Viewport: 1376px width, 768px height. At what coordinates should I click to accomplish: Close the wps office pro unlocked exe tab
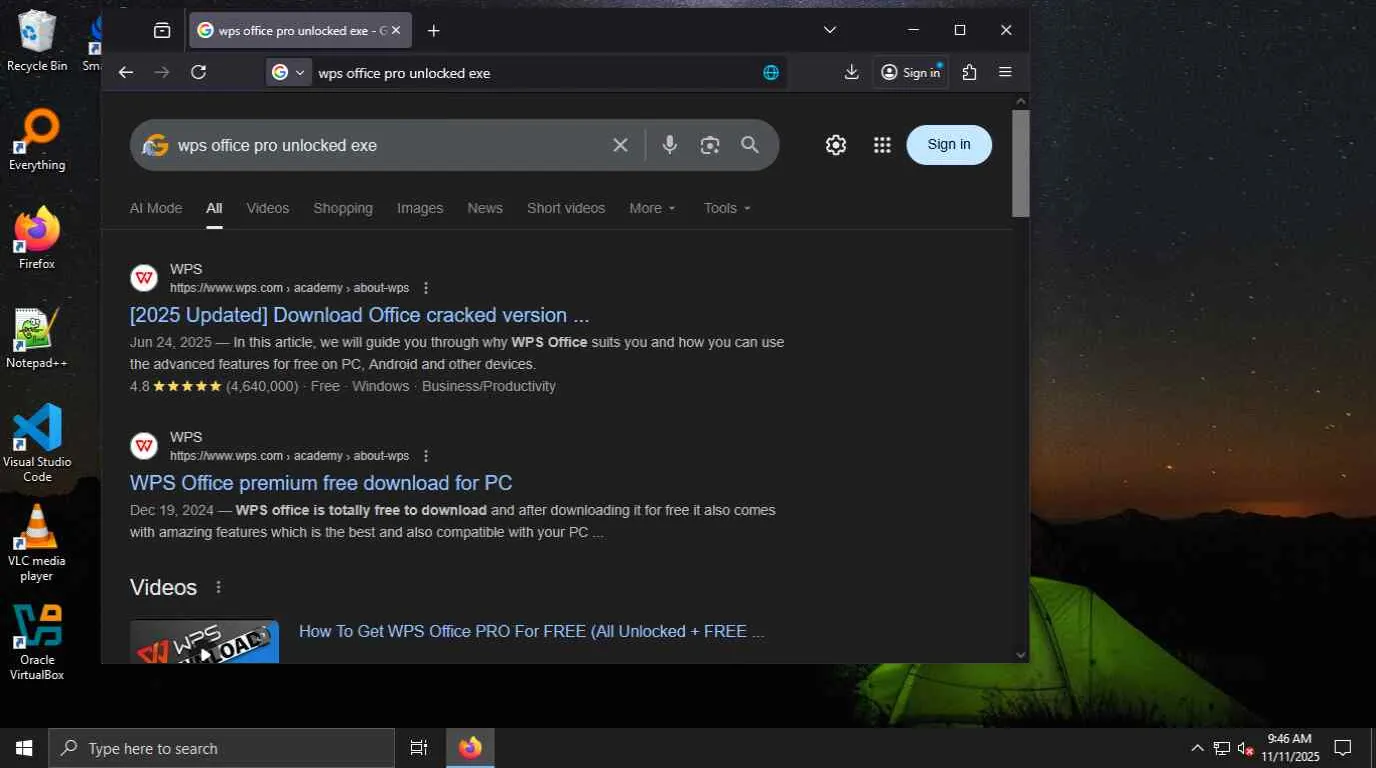[x=396, y=30]
